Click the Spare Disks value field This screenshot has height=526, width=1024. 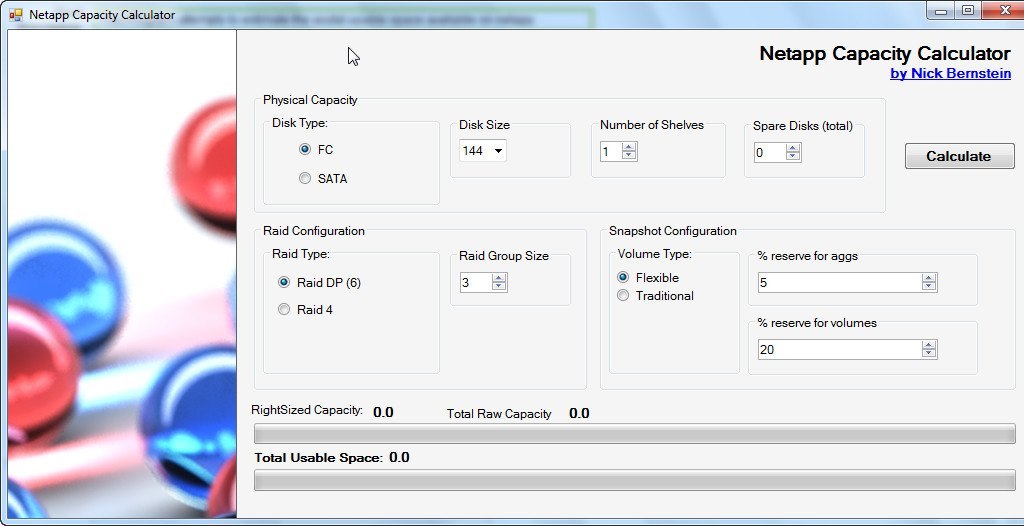(770, 153)
